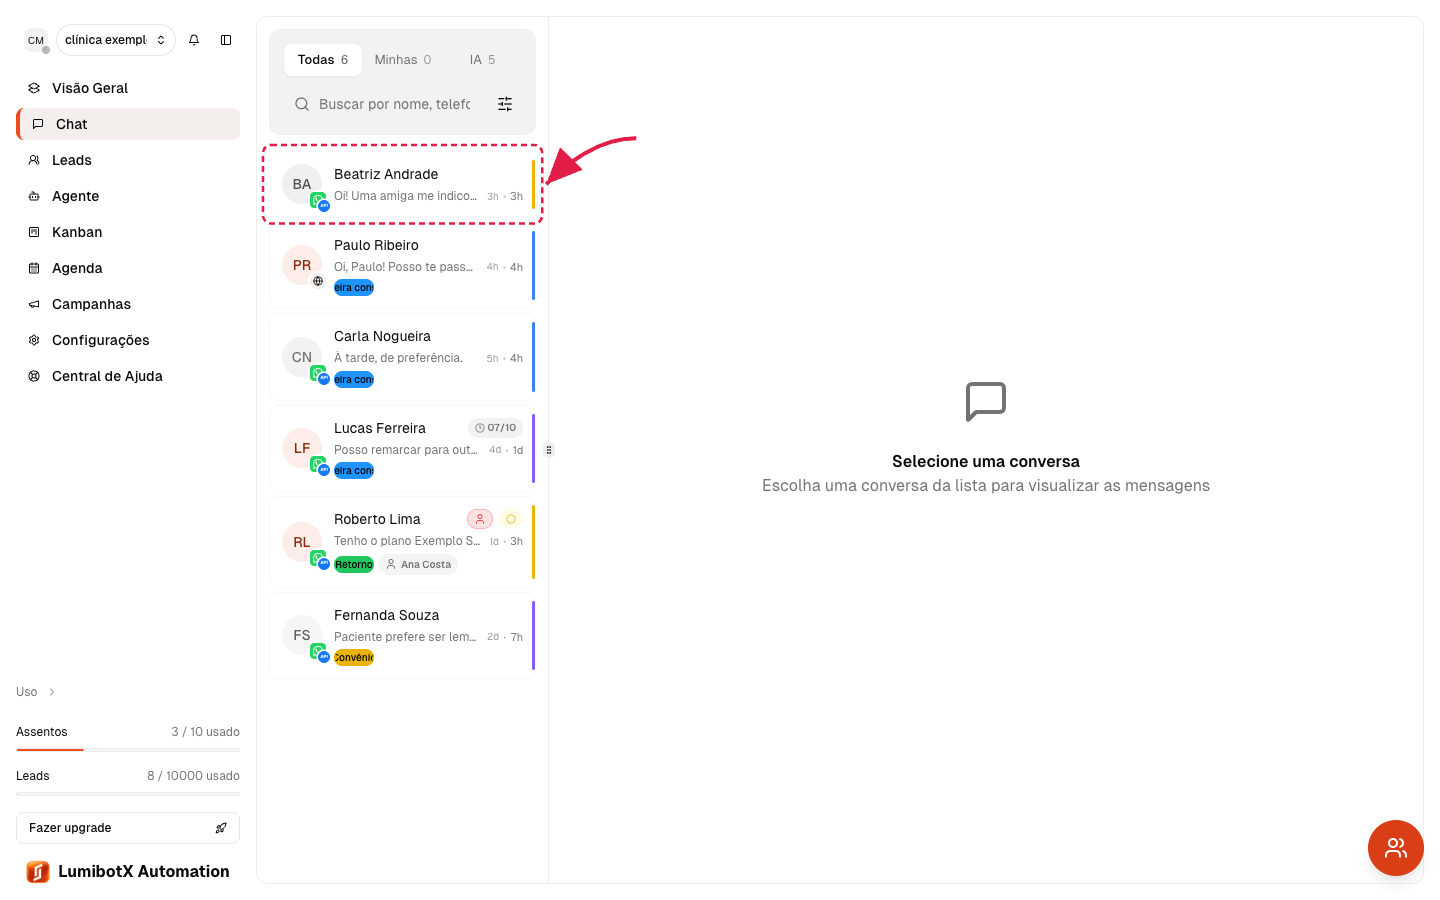Switch to the IA tab
This screenshot has height=900, width=1440.
tap(482, 60)
